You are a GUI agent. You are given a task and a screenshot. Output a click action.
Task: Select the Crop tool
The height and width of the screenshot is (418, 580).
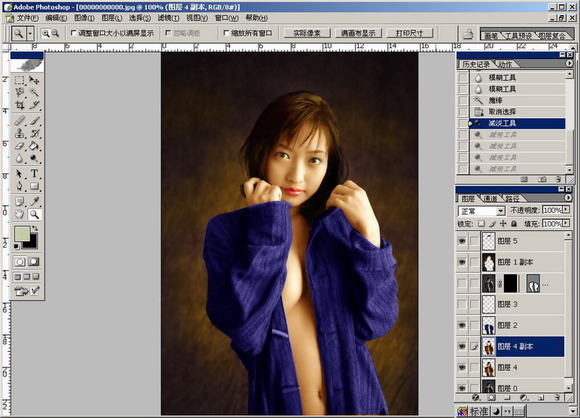(20, 105)
